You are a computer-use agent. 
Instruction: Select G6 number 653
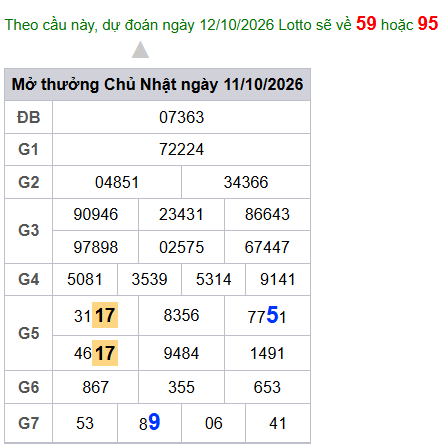coord(267,387)
